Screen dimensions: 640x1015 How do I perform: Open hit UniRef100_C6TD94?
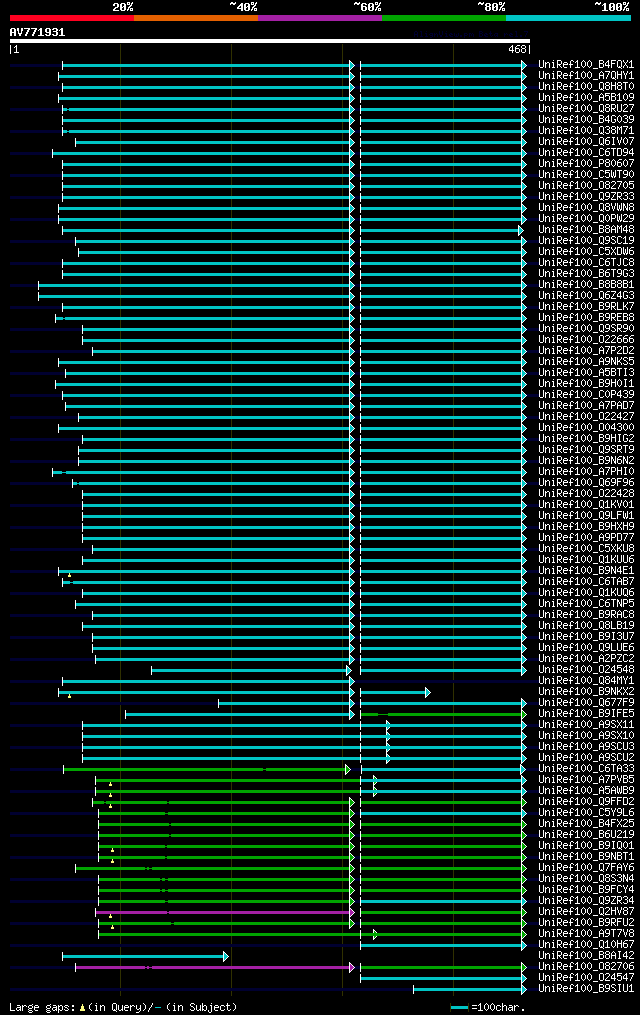tap(586, 153)
